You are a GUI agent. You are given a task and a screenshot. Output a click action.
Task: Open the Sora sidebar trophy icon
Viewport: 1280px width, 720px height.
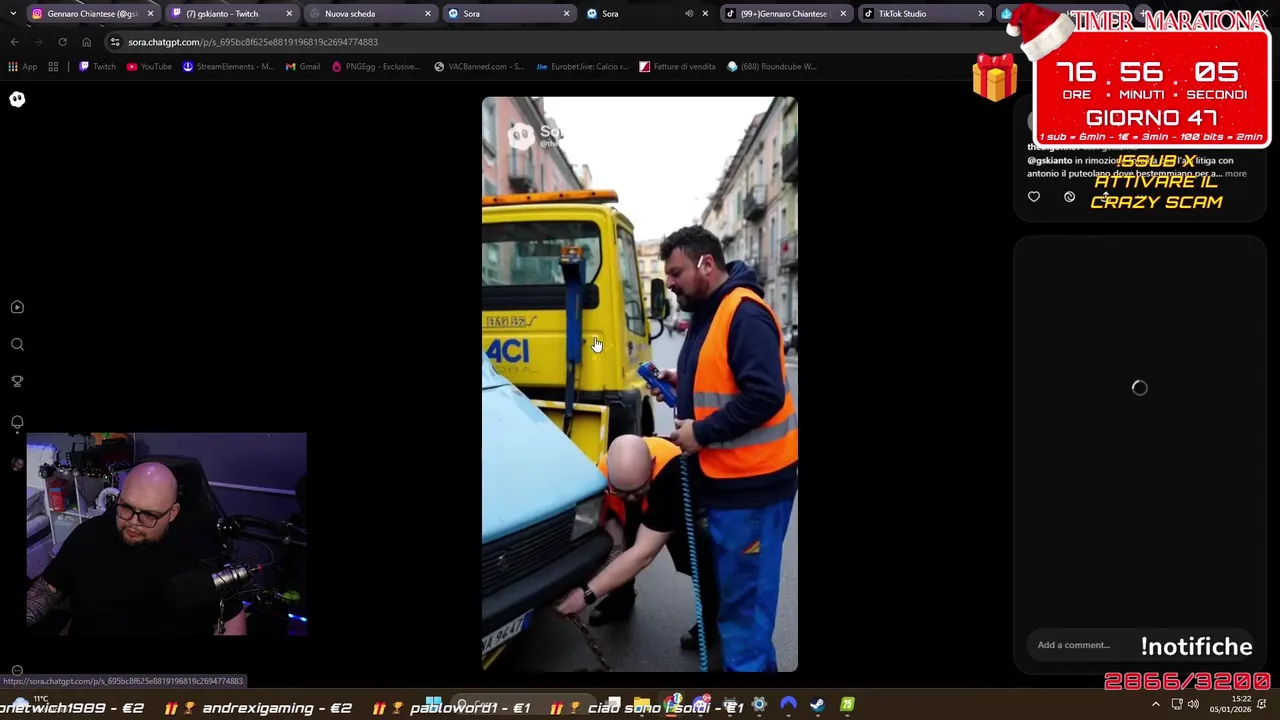pyautogui.click(x=17, y=381)
